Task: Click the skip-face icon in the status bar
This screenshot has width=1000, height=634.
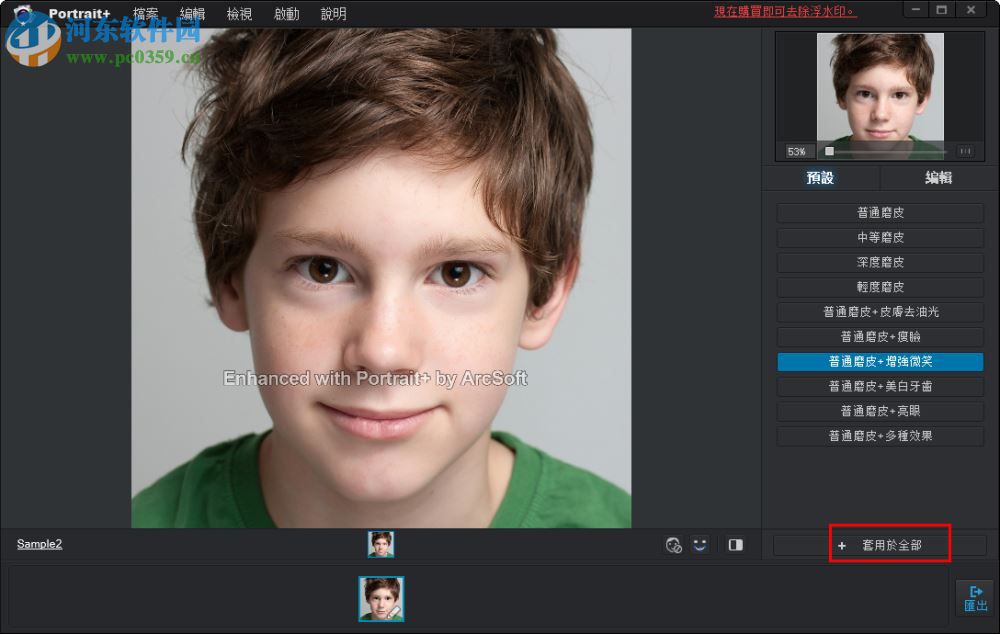Action: pos(673,544)
